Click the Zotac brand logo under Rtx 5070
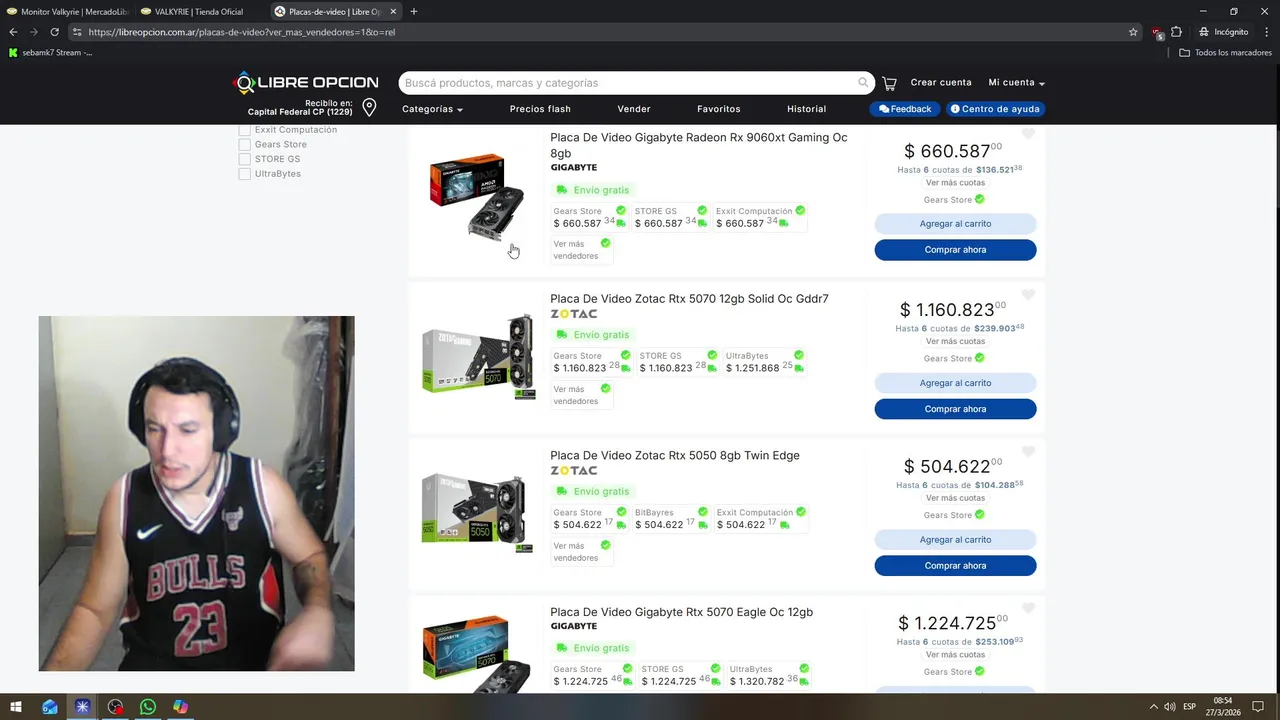1280x720 pixels. point(574,314)
